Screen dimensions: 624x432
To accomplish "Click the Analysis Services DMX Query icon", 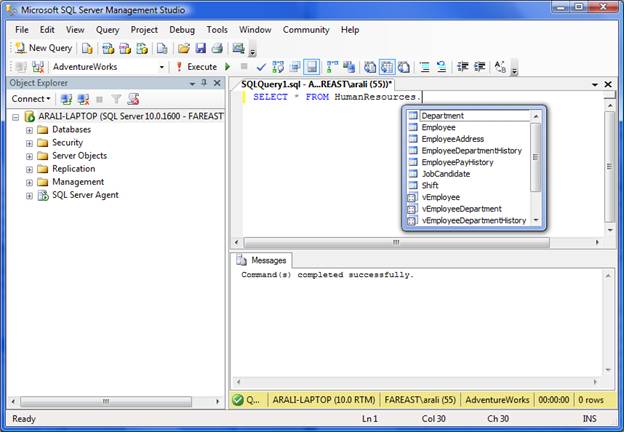I will [x=125, y=49].
